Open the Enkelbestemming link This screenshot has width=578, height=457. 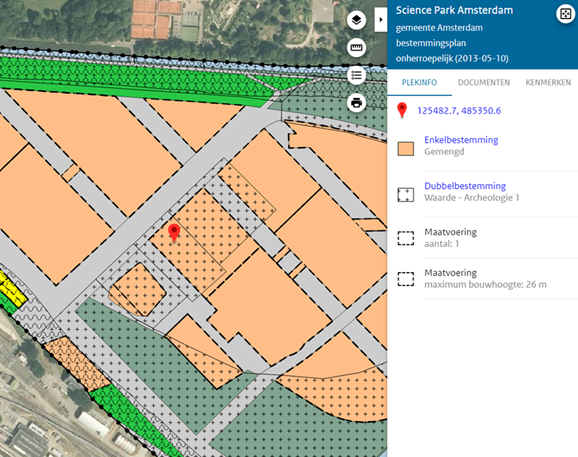coord(461,140)
